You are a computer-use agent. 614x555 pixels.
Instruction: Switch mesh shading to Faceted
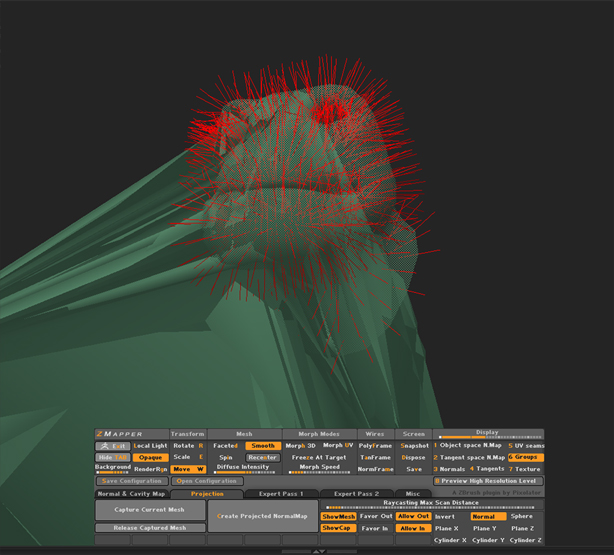(x=226, y=446)
